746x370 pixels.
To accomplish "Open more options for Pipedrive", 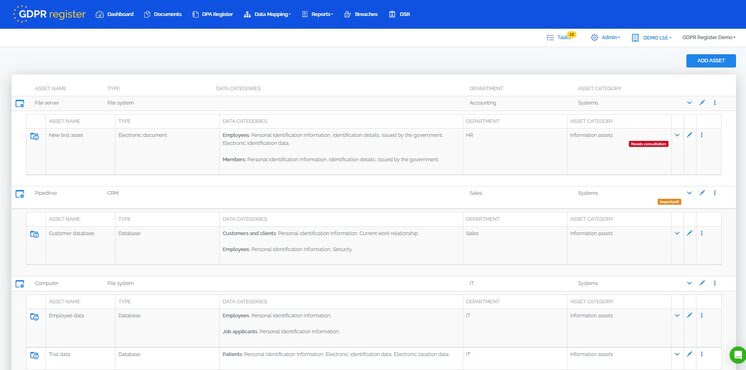I will tap(715, 193).
